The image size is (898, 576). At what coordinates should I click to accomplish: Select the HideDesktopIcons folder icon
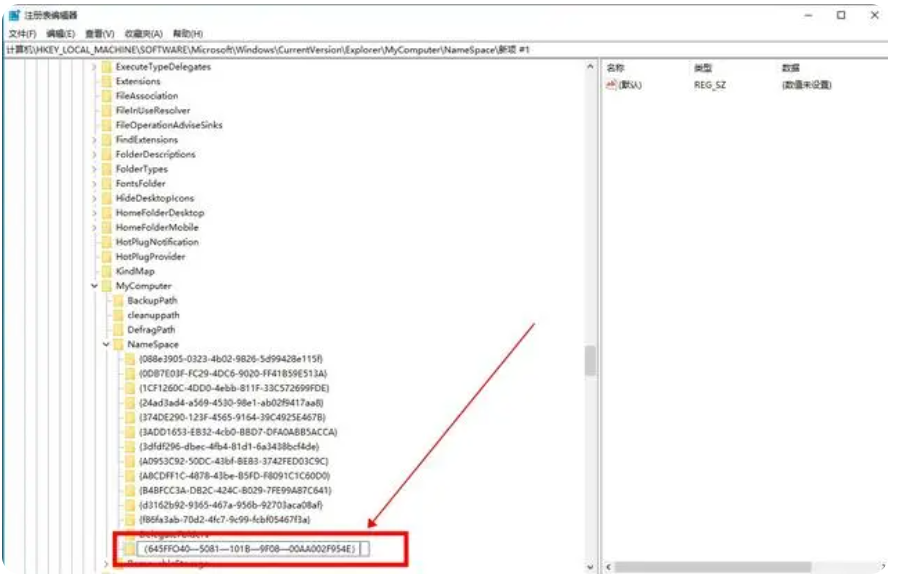(x=107, y=198)
